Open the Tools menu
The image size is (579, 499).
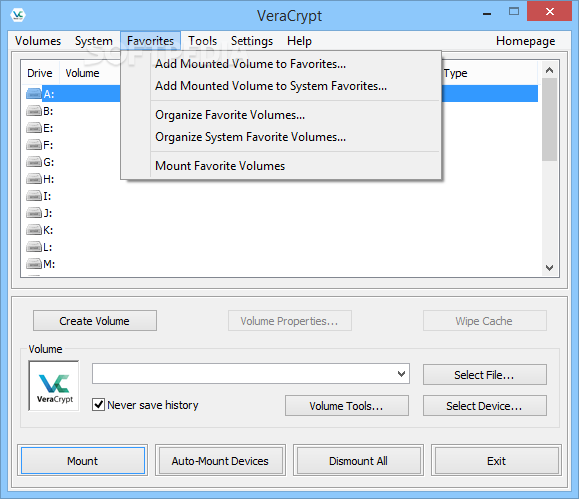[x=202, y=41]
